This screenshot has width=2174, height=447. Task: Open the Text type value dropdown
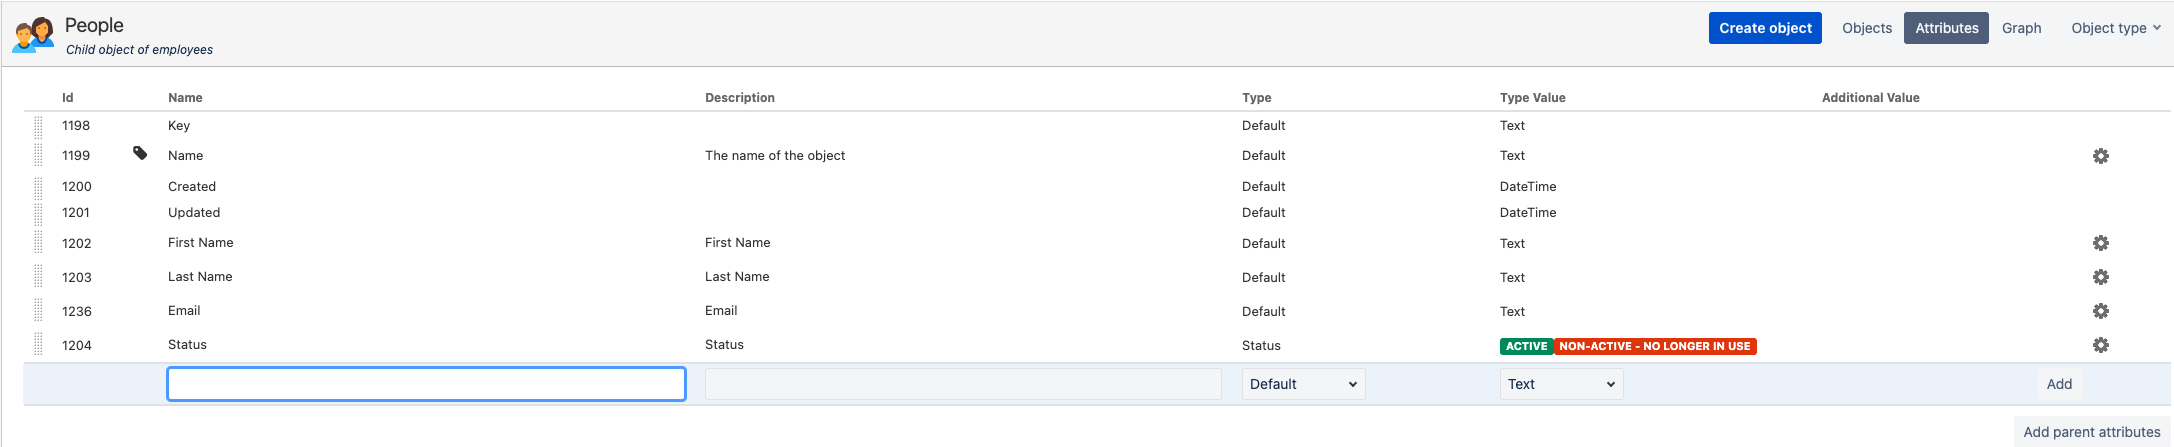click(1560, 384)
